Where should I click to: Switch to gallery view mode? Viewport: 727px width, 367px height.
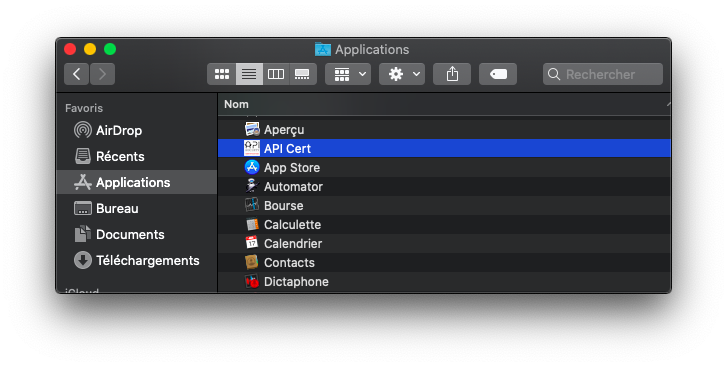click(303, 74)
